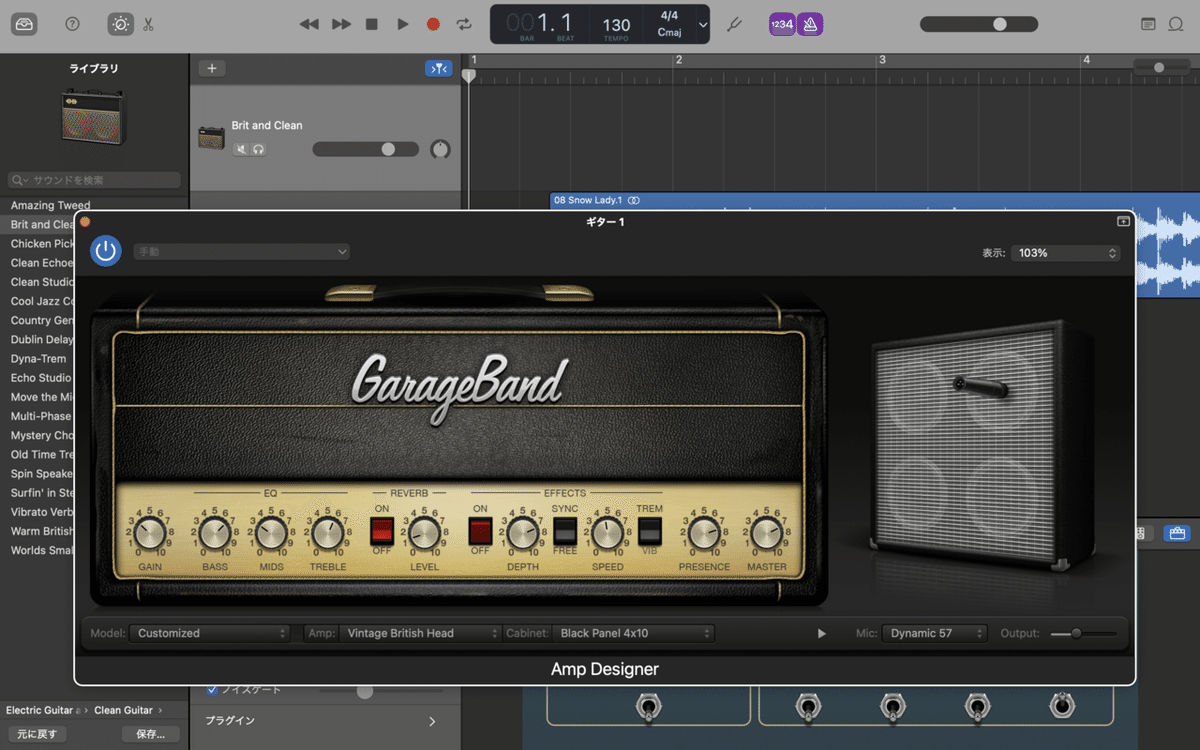Toggle the EFFECTS on/off switch
Viewport: 1200px width, 750px height.
(480, 531)
